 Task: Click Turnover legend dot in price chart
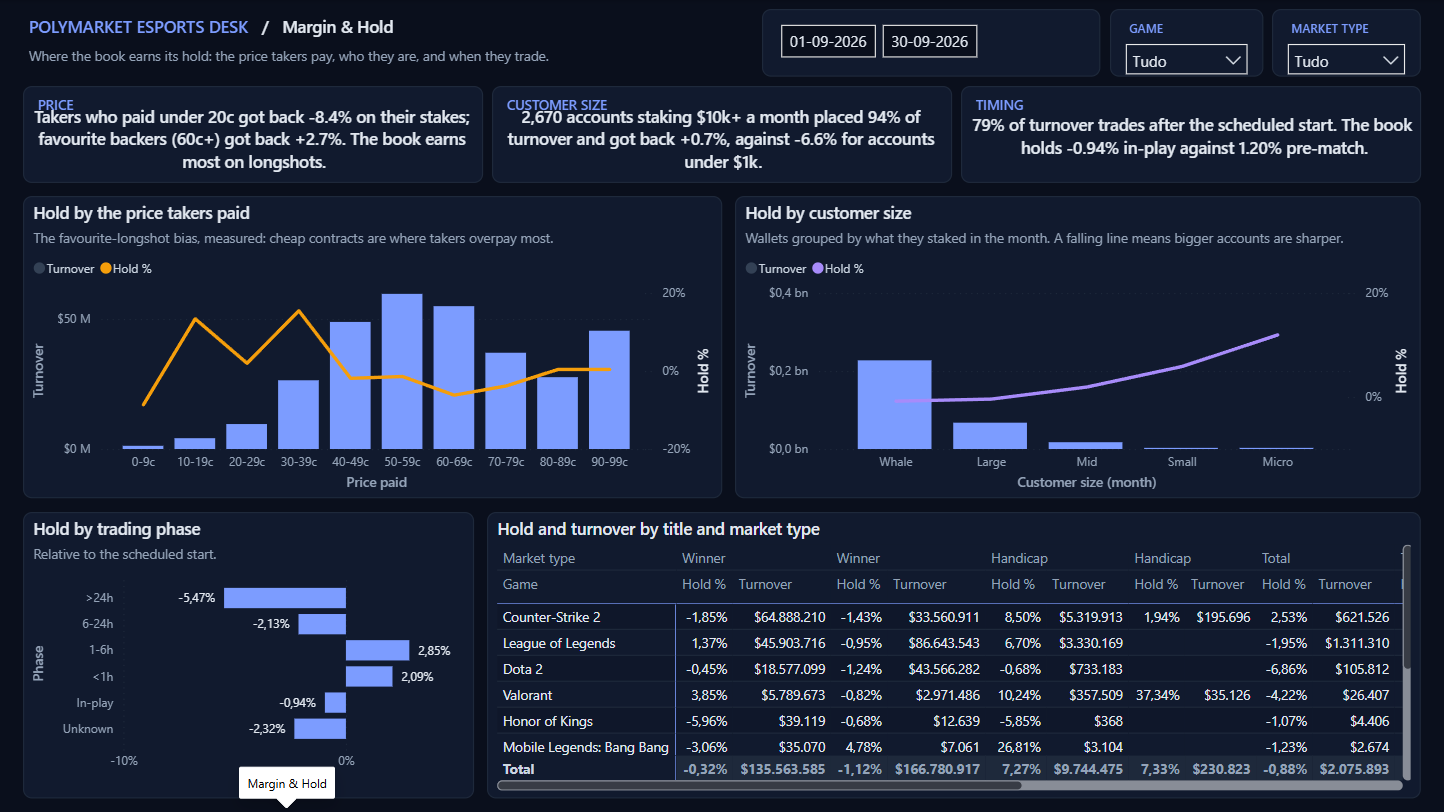click(39, 269)
